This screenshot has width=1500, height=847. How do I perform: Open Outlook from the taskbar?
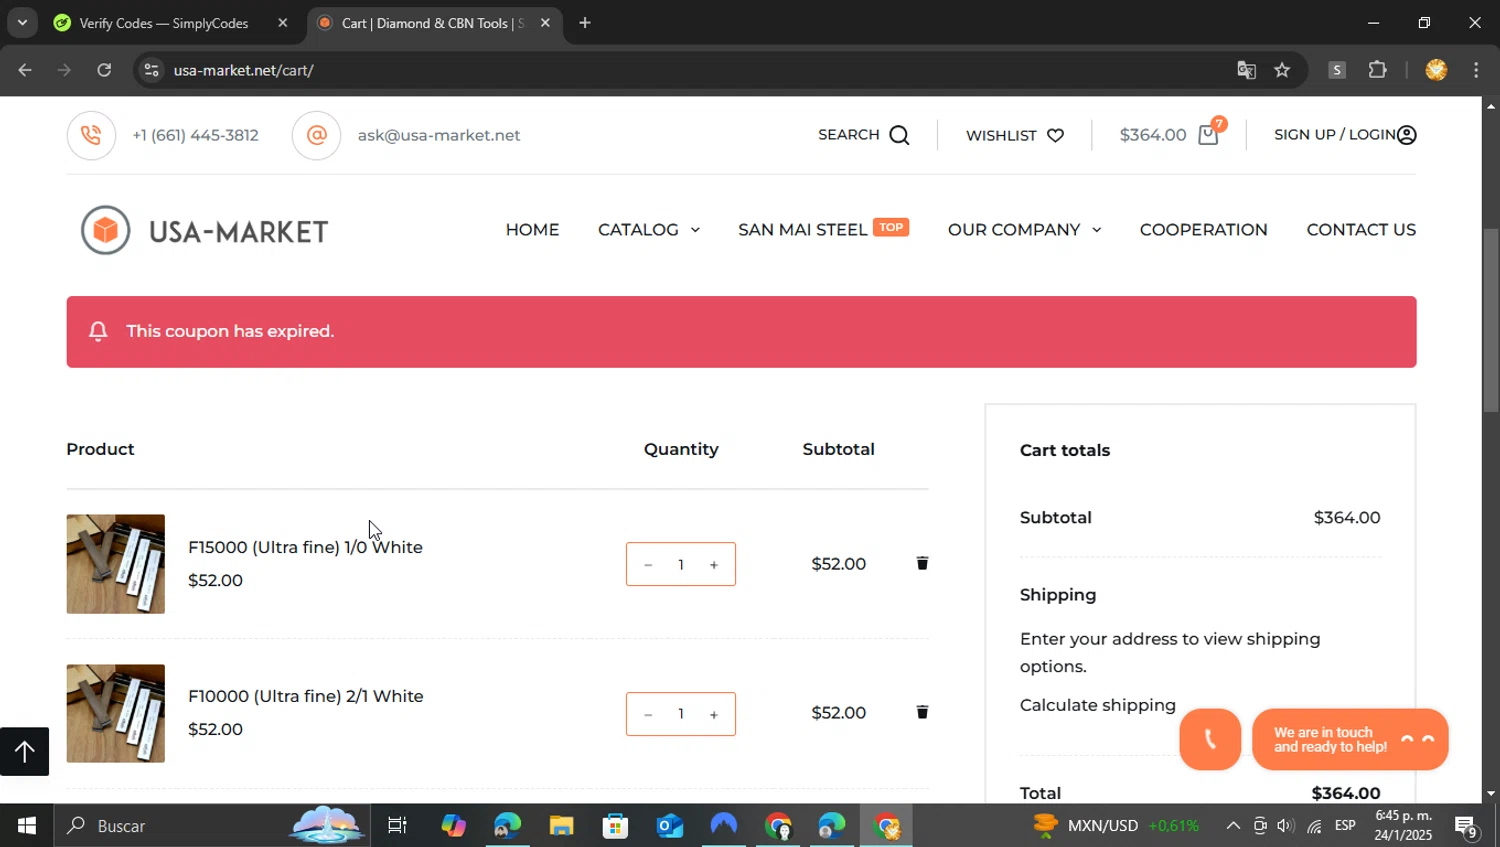coord(669,826)
